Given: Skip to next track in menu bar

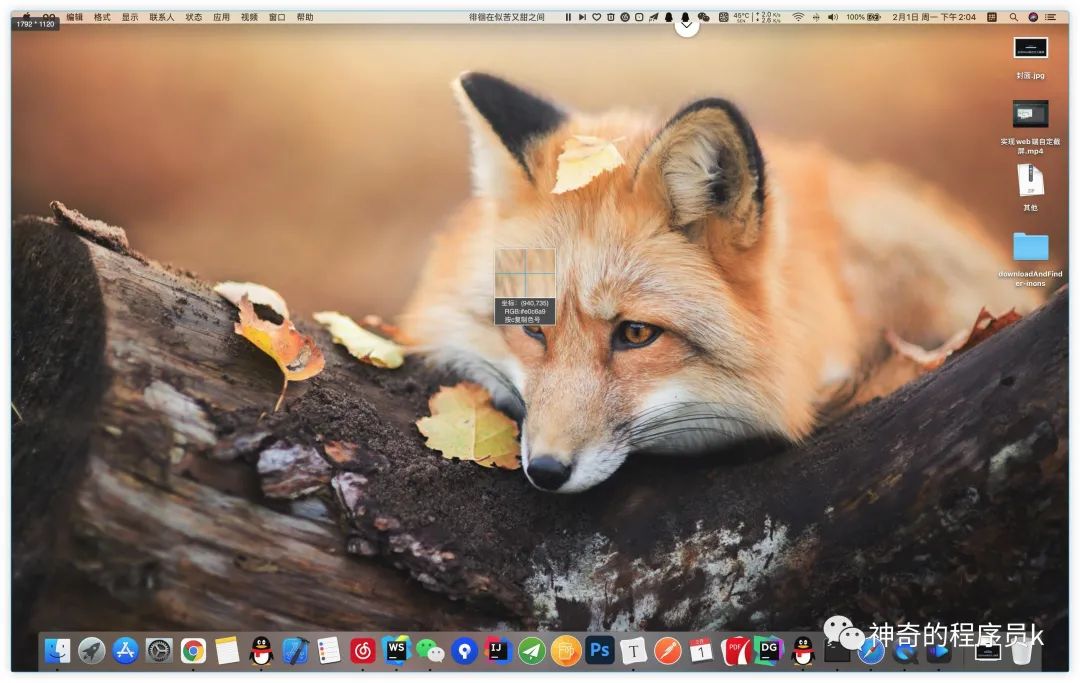Looking at the screenshot, I should pyautogui.click(x=583, y=17).
